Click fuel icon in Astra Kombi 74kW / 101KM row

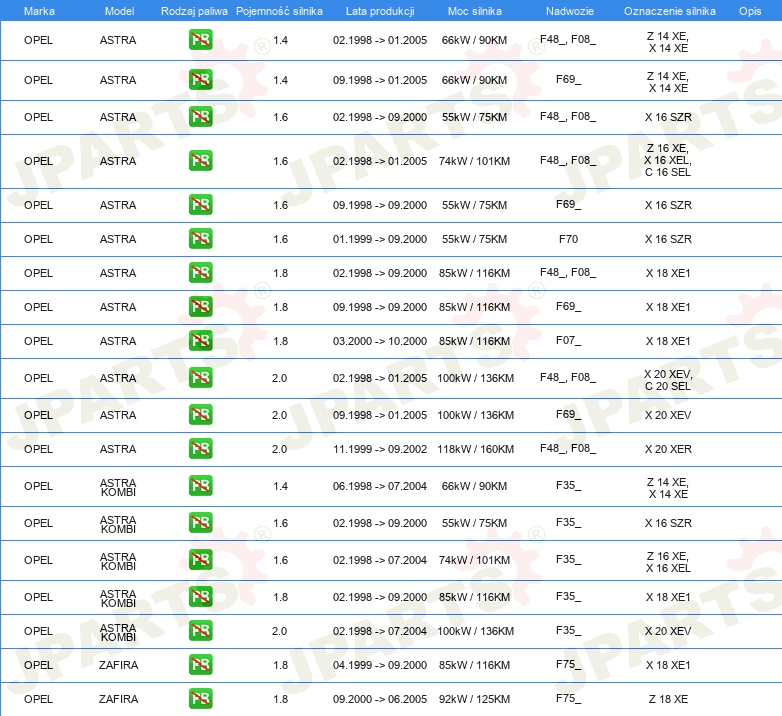click(x=200, y=559)
